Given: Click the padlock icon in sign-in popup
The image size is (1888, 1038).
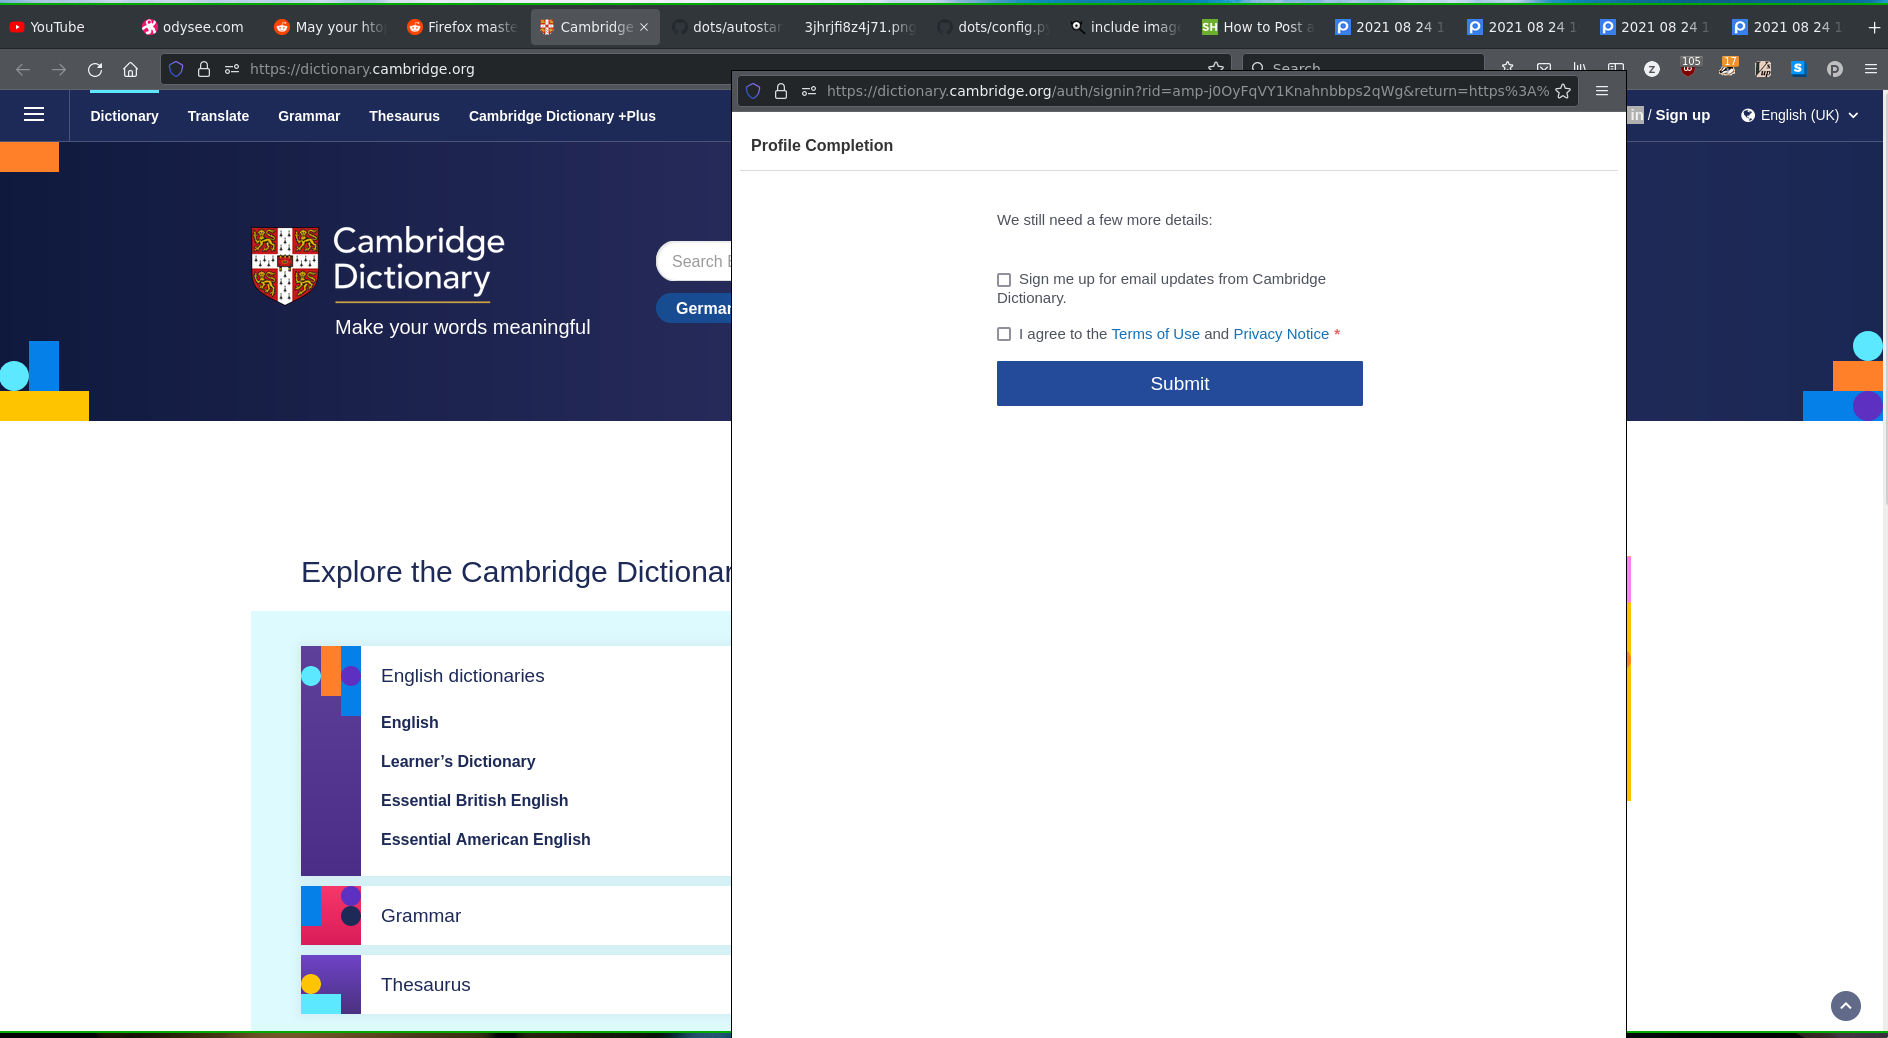Looking at the screenshot, I should pos(781,91).
